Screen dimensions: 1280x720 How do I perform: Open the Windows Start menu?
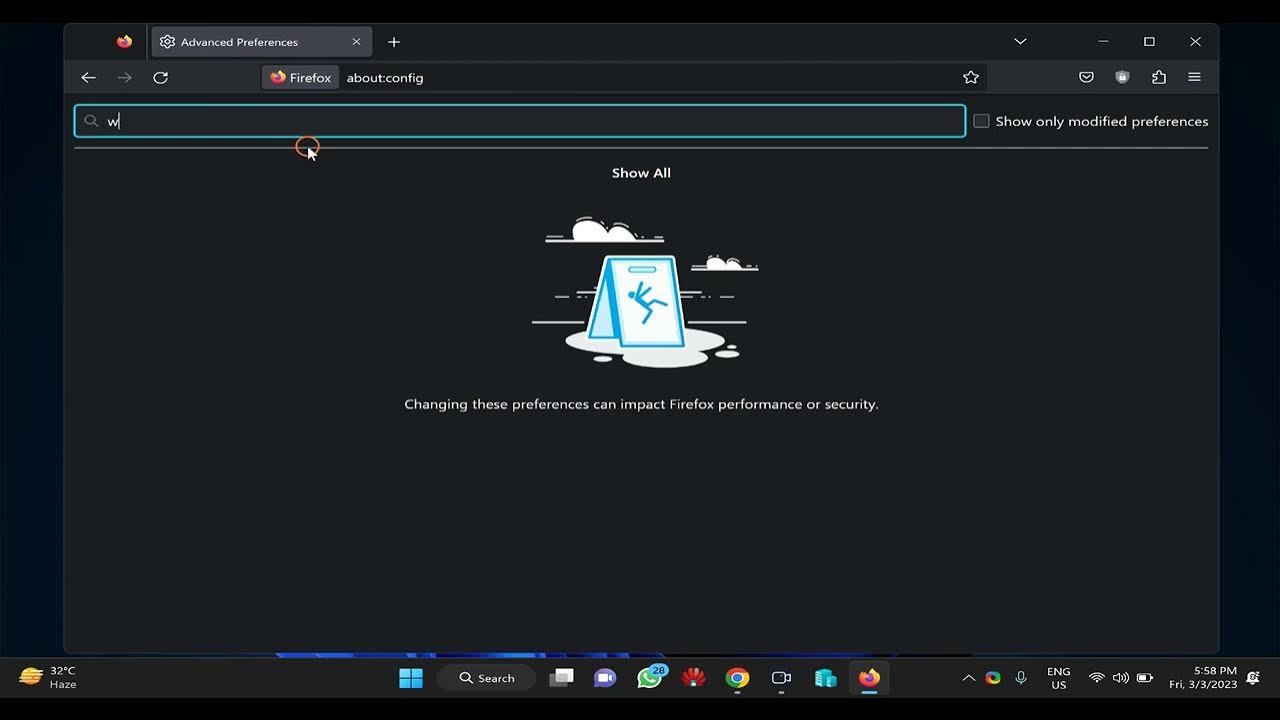point(411,678)
